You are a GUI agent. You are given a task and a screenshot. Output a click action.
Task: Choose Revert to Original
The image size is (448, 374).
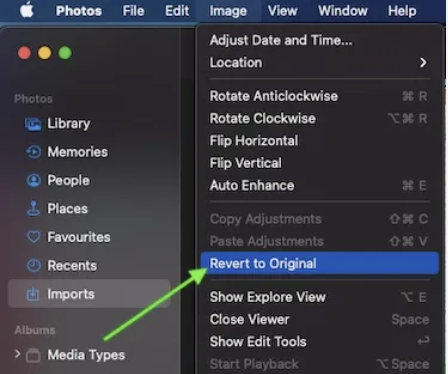319,263
